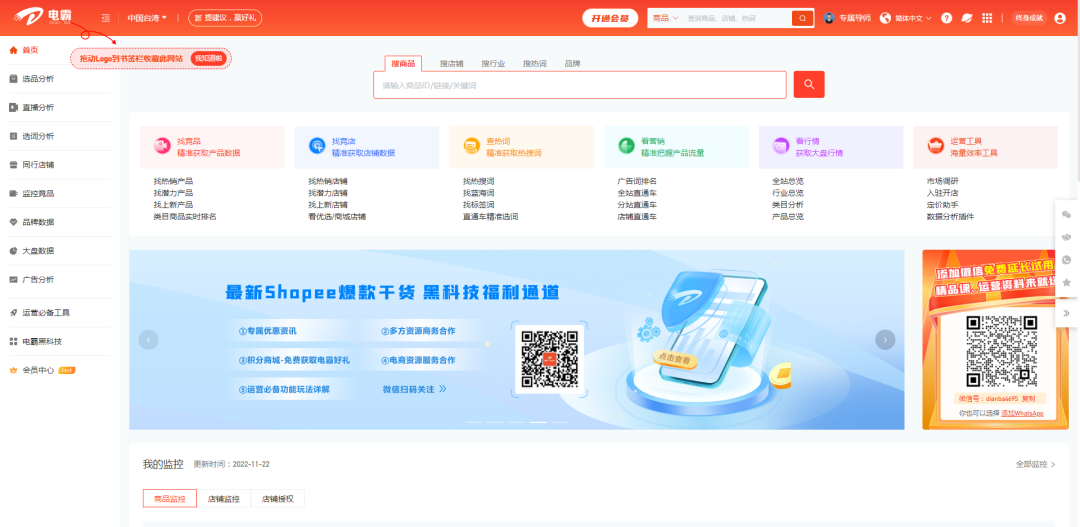Screen dimensions: 1080x527
Task: Click the 电霸黑科技 grid icon
Action: 13,342
